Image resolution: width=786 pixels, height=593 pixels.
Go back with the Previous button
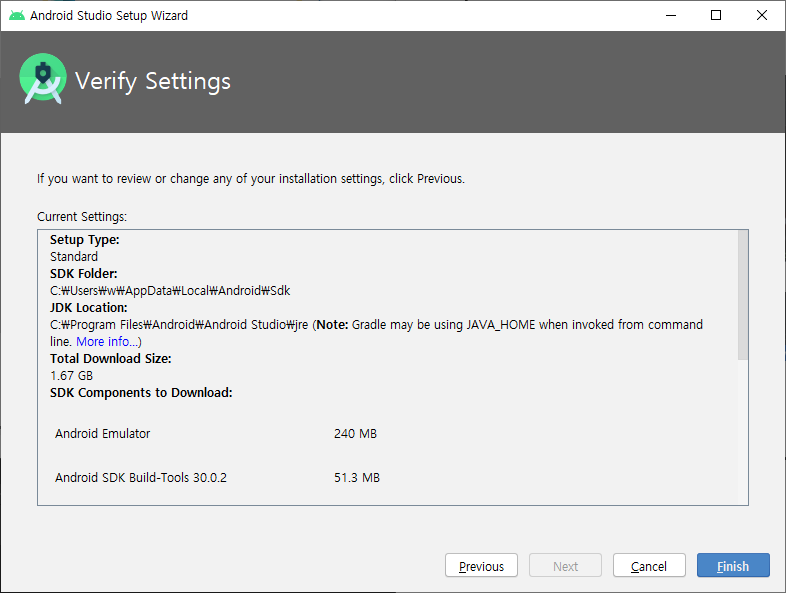click(x=481, y=565)
